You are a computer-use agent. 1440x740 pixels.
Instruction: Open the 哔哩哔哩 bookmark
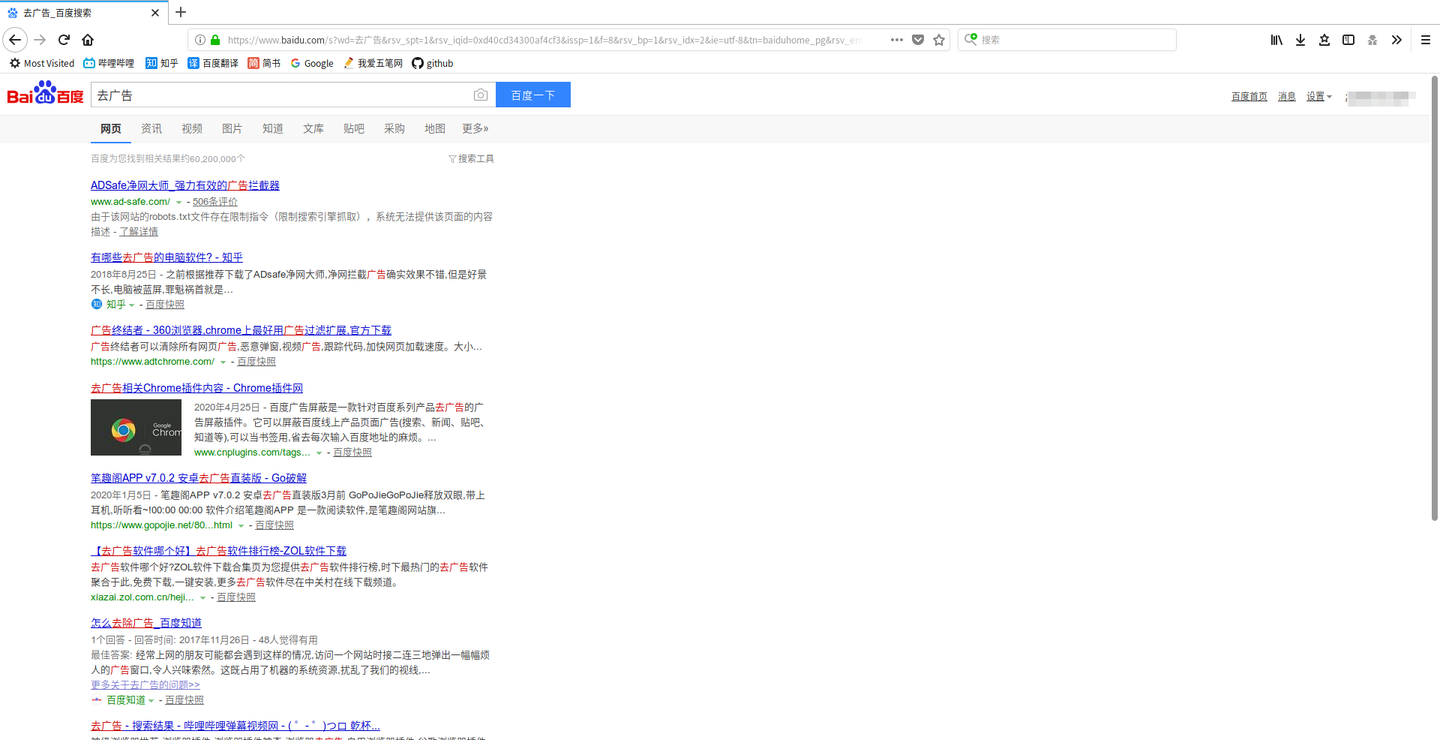click(x=109, y=63)
